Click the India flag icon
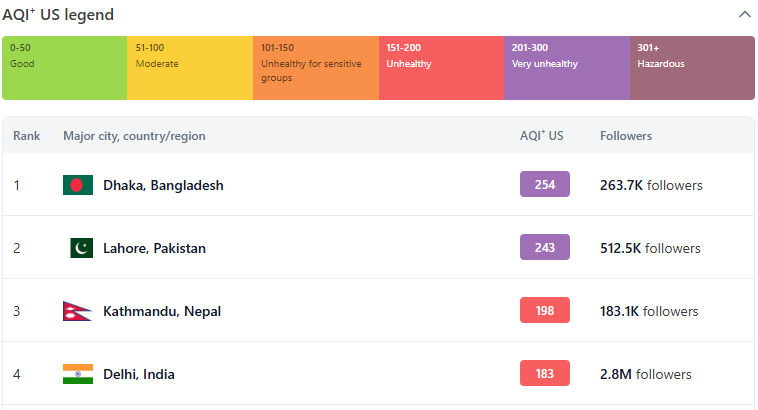Screen dimensions: 758x410 point(78,374)
